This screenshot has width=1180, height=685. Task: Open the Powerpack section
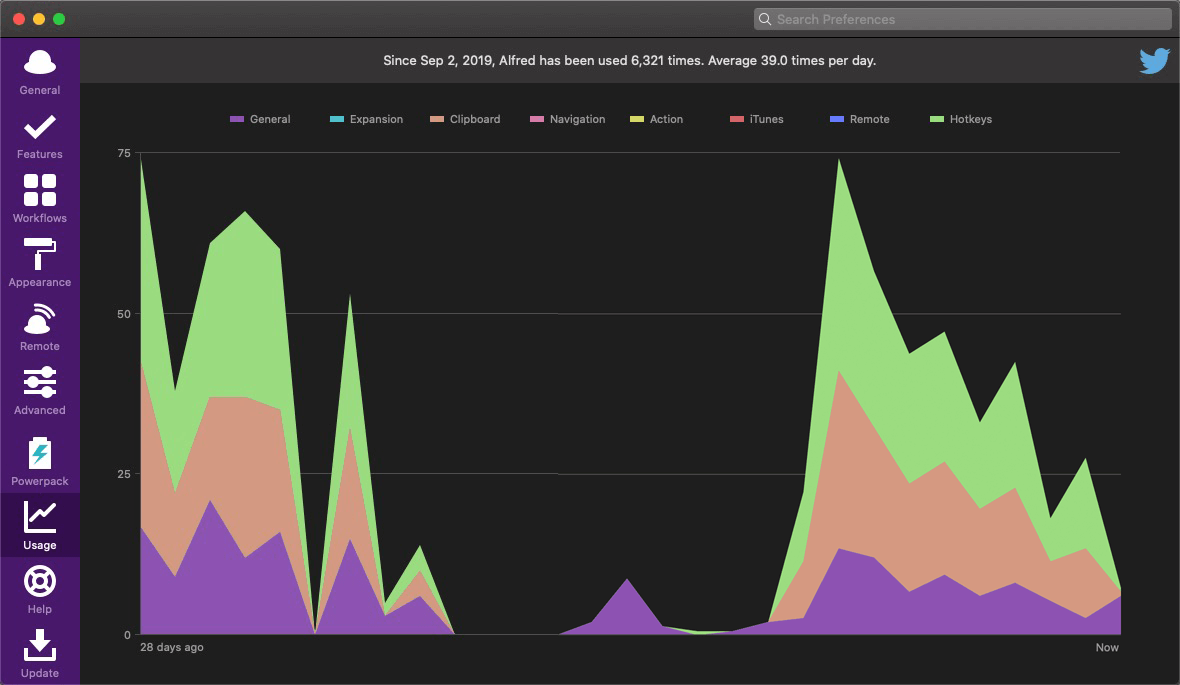[x=40, y=461]
